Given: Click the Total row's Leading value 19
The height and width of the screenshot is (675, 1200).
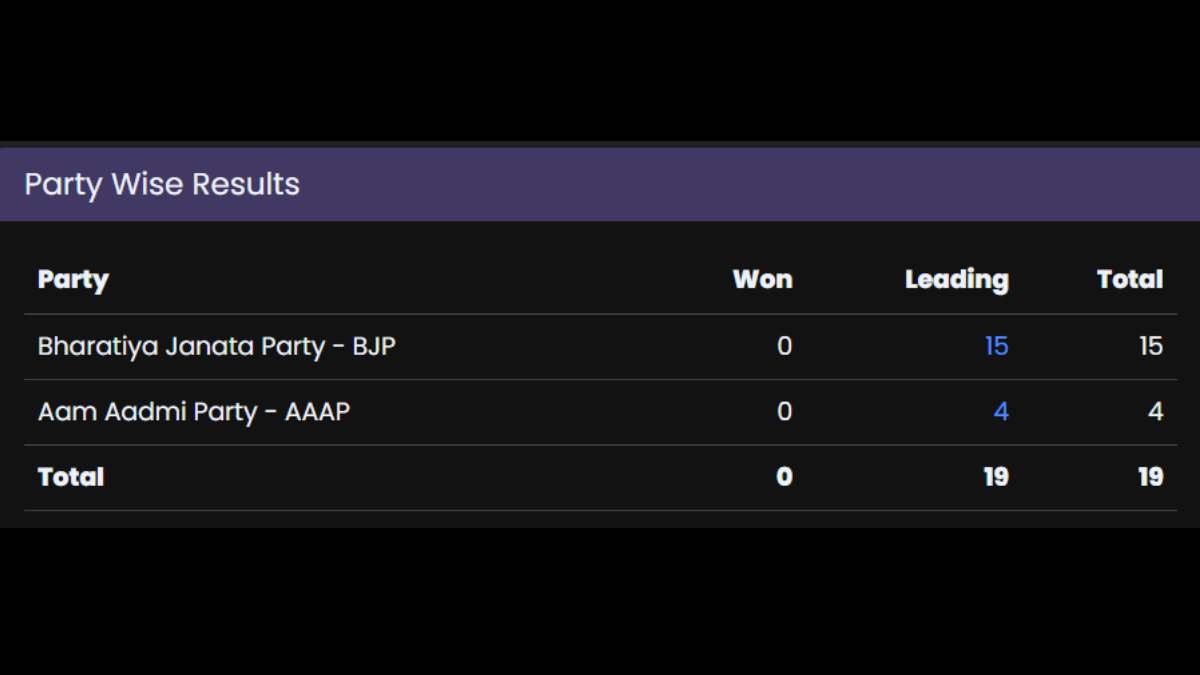Looking at the screenshot, I should (x=995, y=477).
